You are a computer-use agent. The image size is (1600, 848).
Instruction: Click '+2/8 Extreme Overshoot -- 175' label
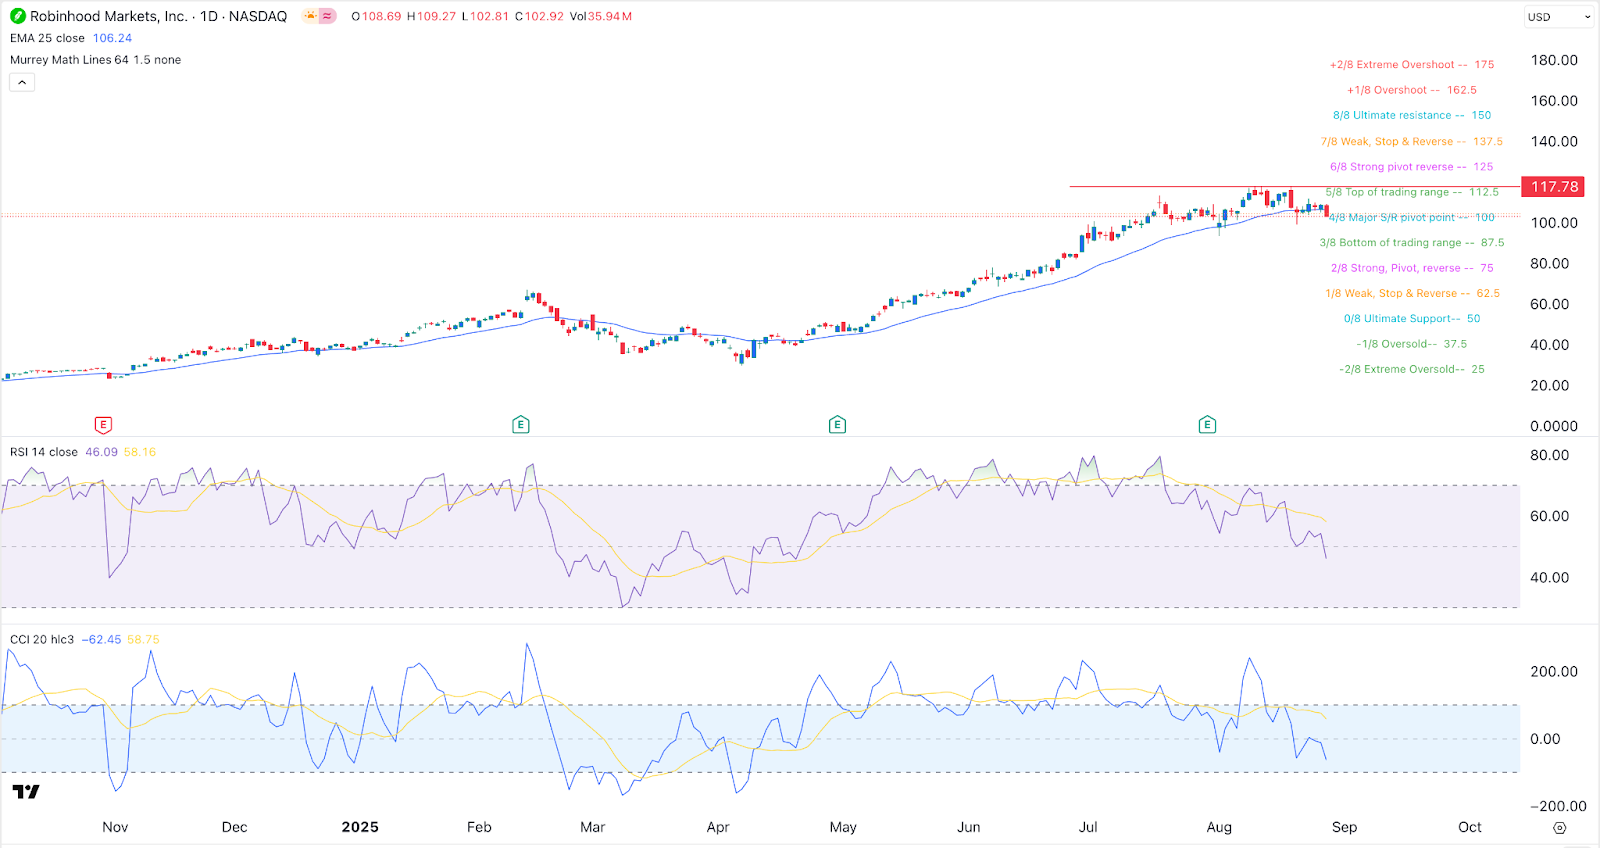[x=1412, y=64]
